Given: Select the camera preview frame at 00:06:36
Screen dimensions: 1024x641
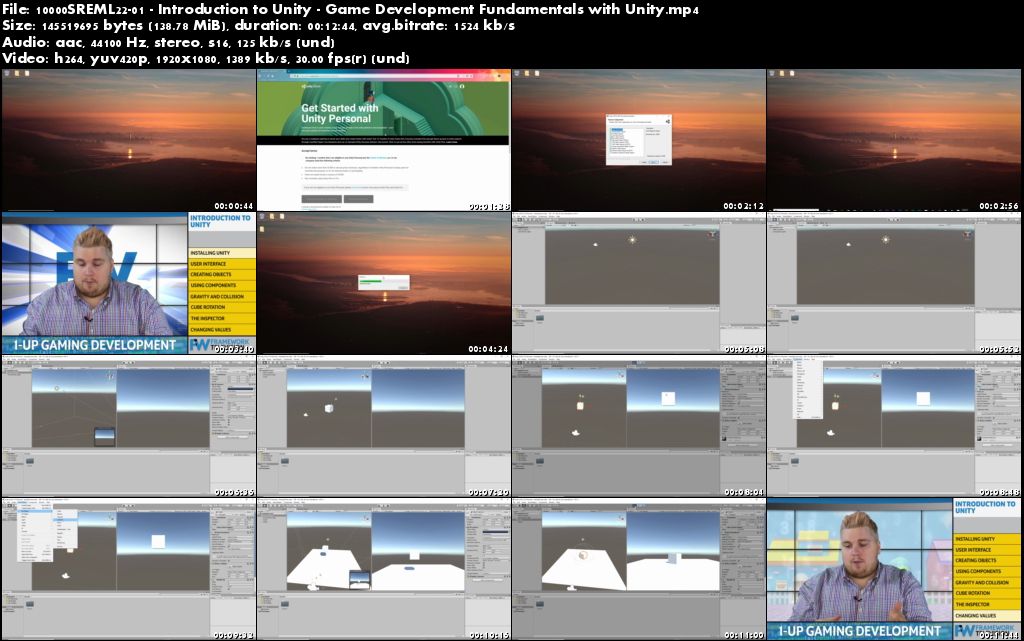Looking at the screenshot, I should point(129,426).
